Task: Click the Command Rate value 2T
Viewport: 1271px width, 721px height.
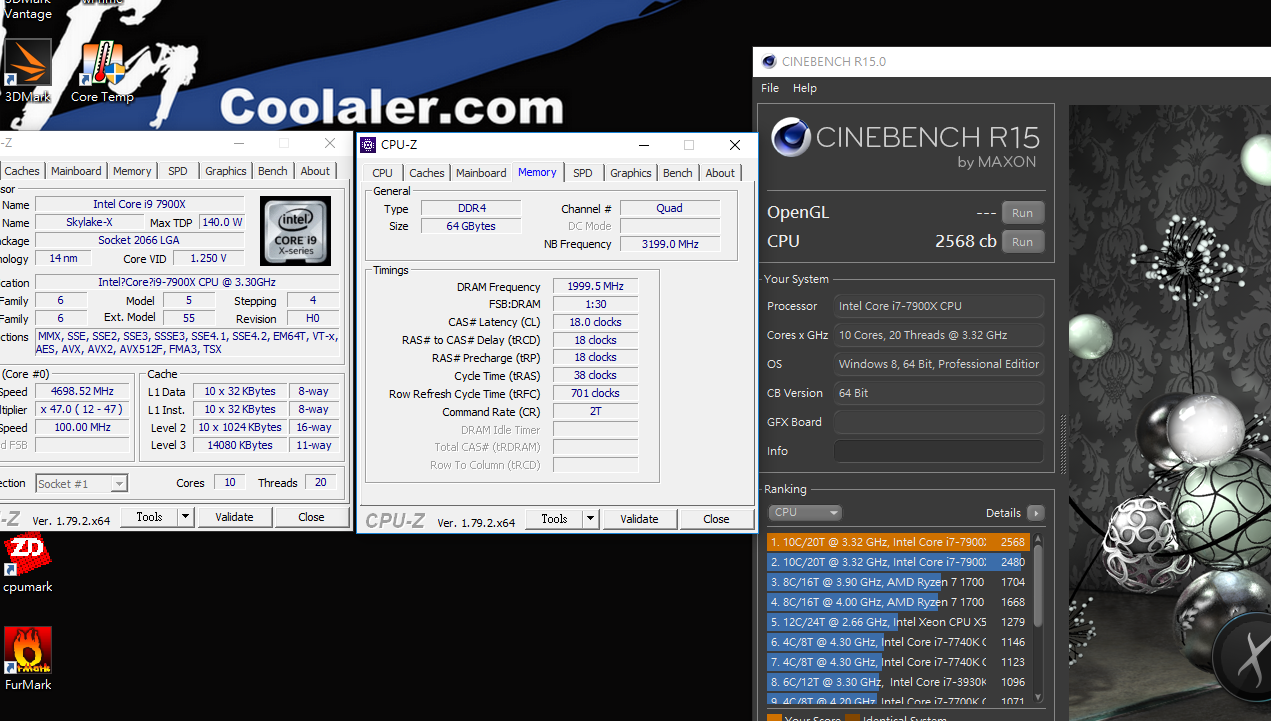Action: [x=595, y=412]
